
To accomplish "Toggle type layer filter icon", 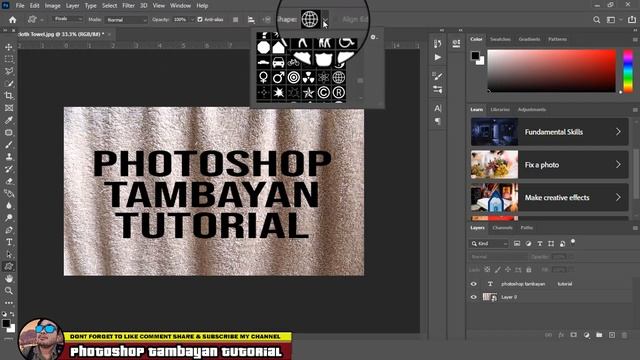I will 540,244.
